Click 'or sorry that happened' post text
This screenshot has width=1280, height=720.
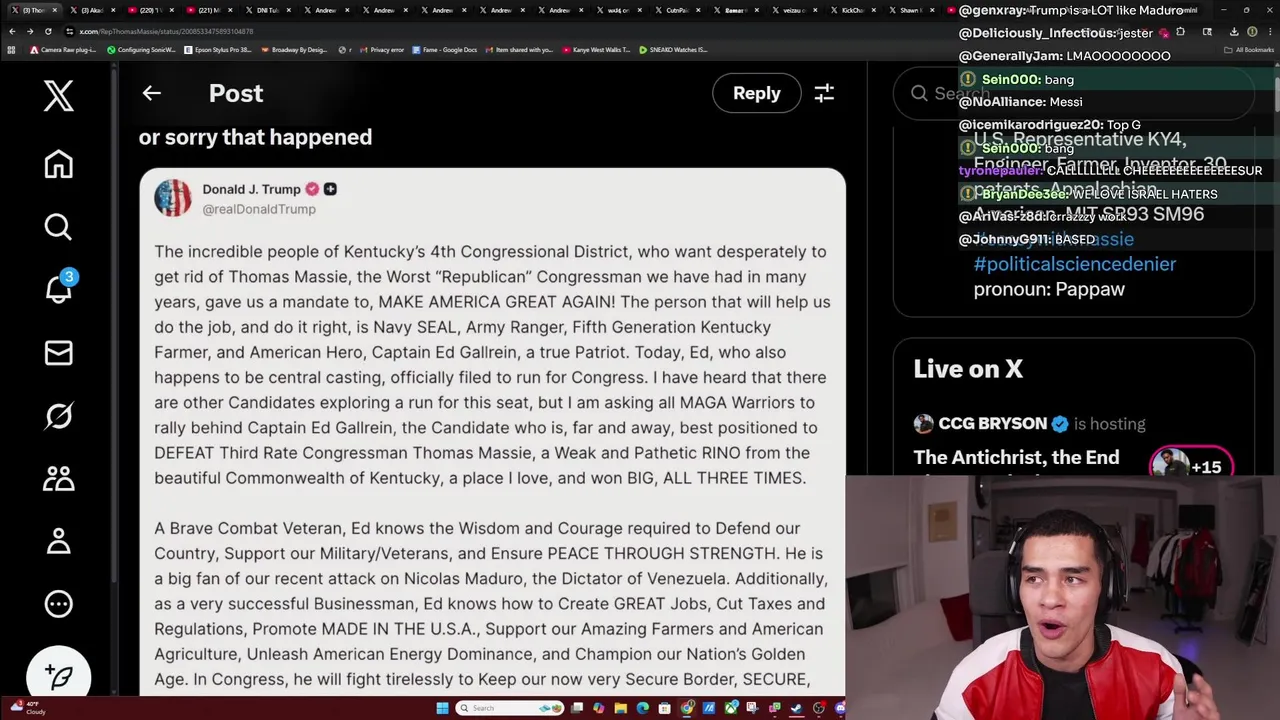click(255, 137)
